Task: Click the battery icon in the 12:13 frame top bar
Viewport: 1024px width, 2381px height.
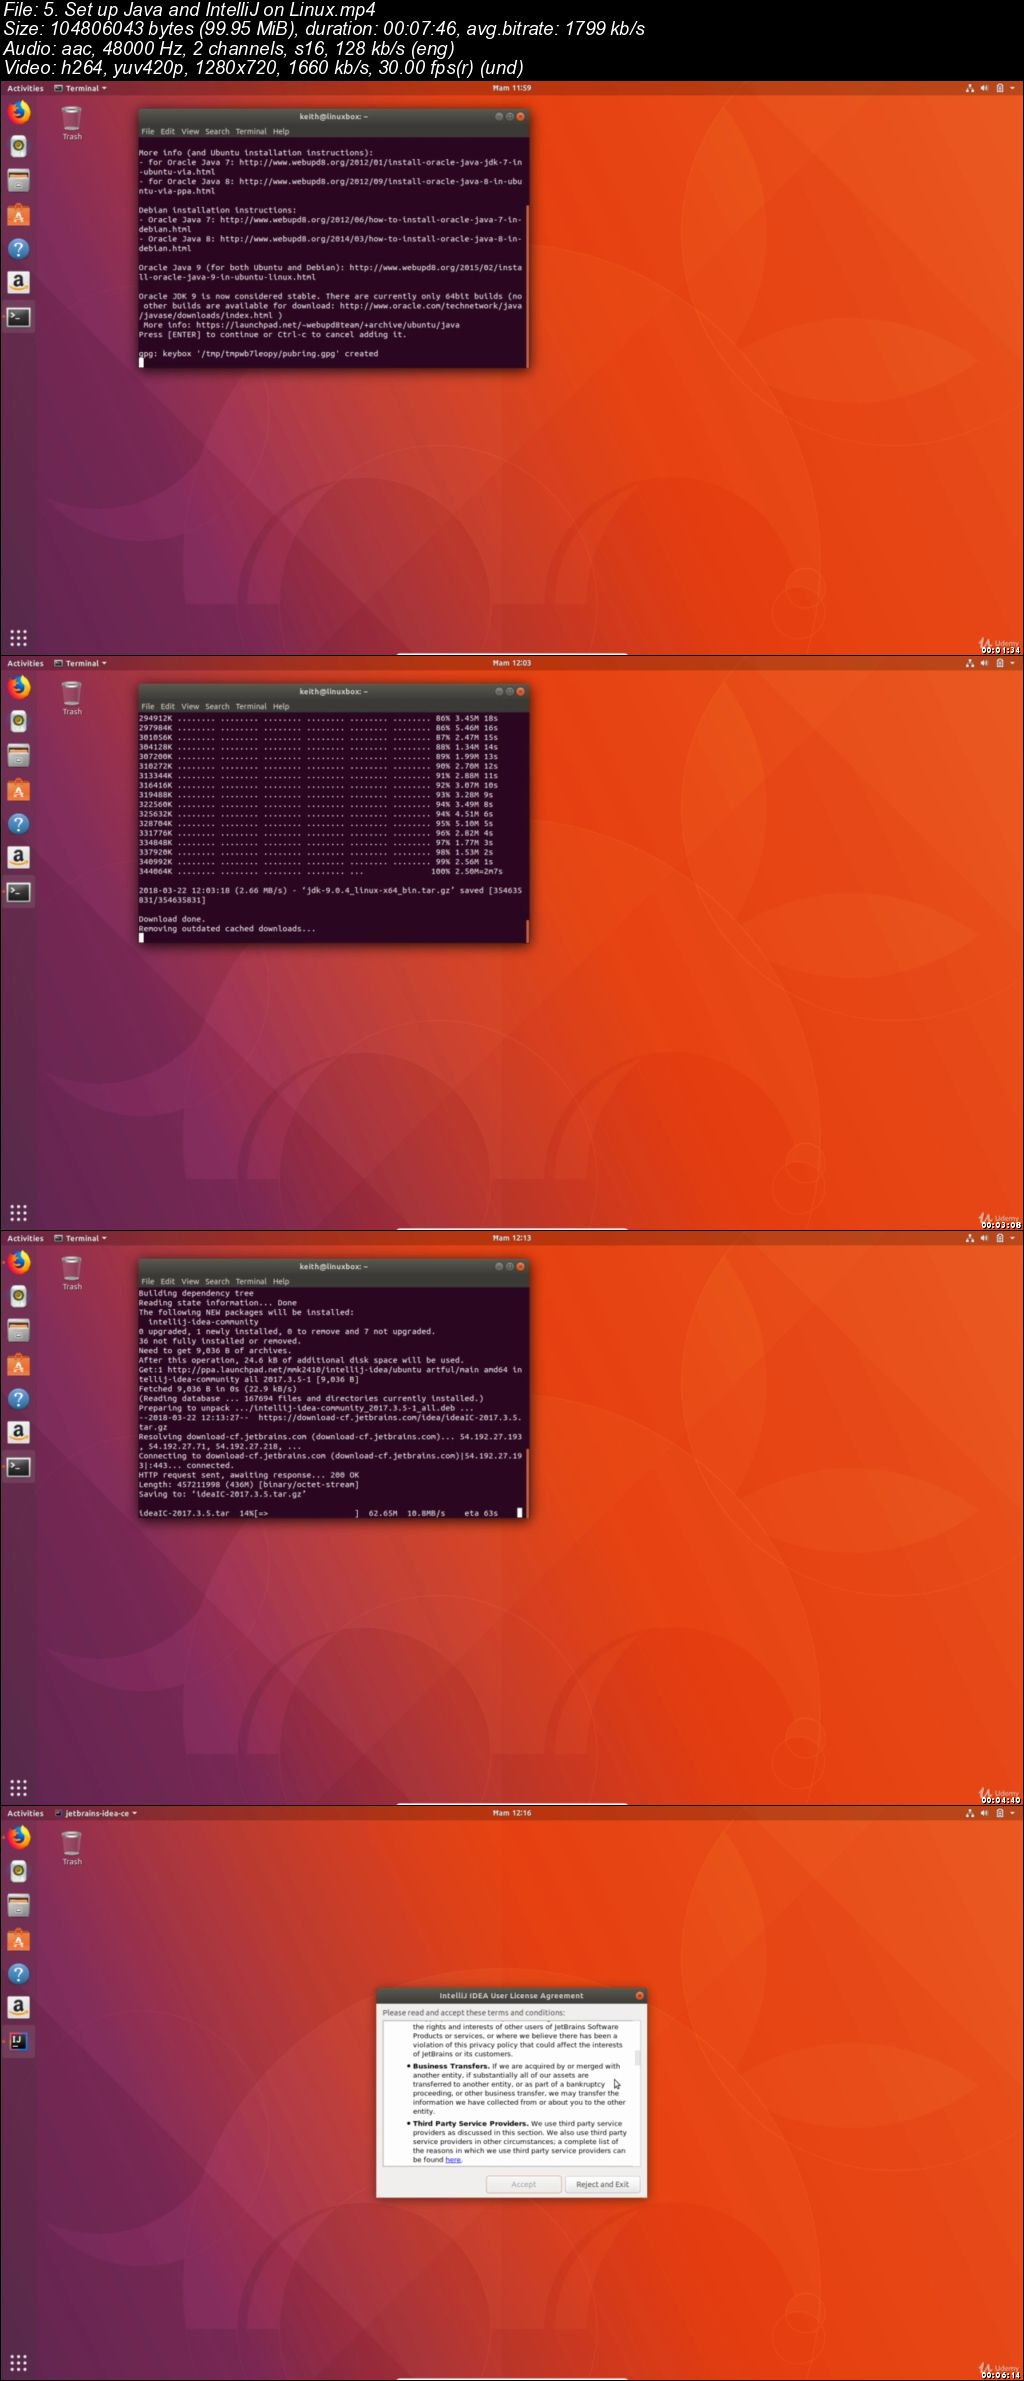Action: 999,1238
